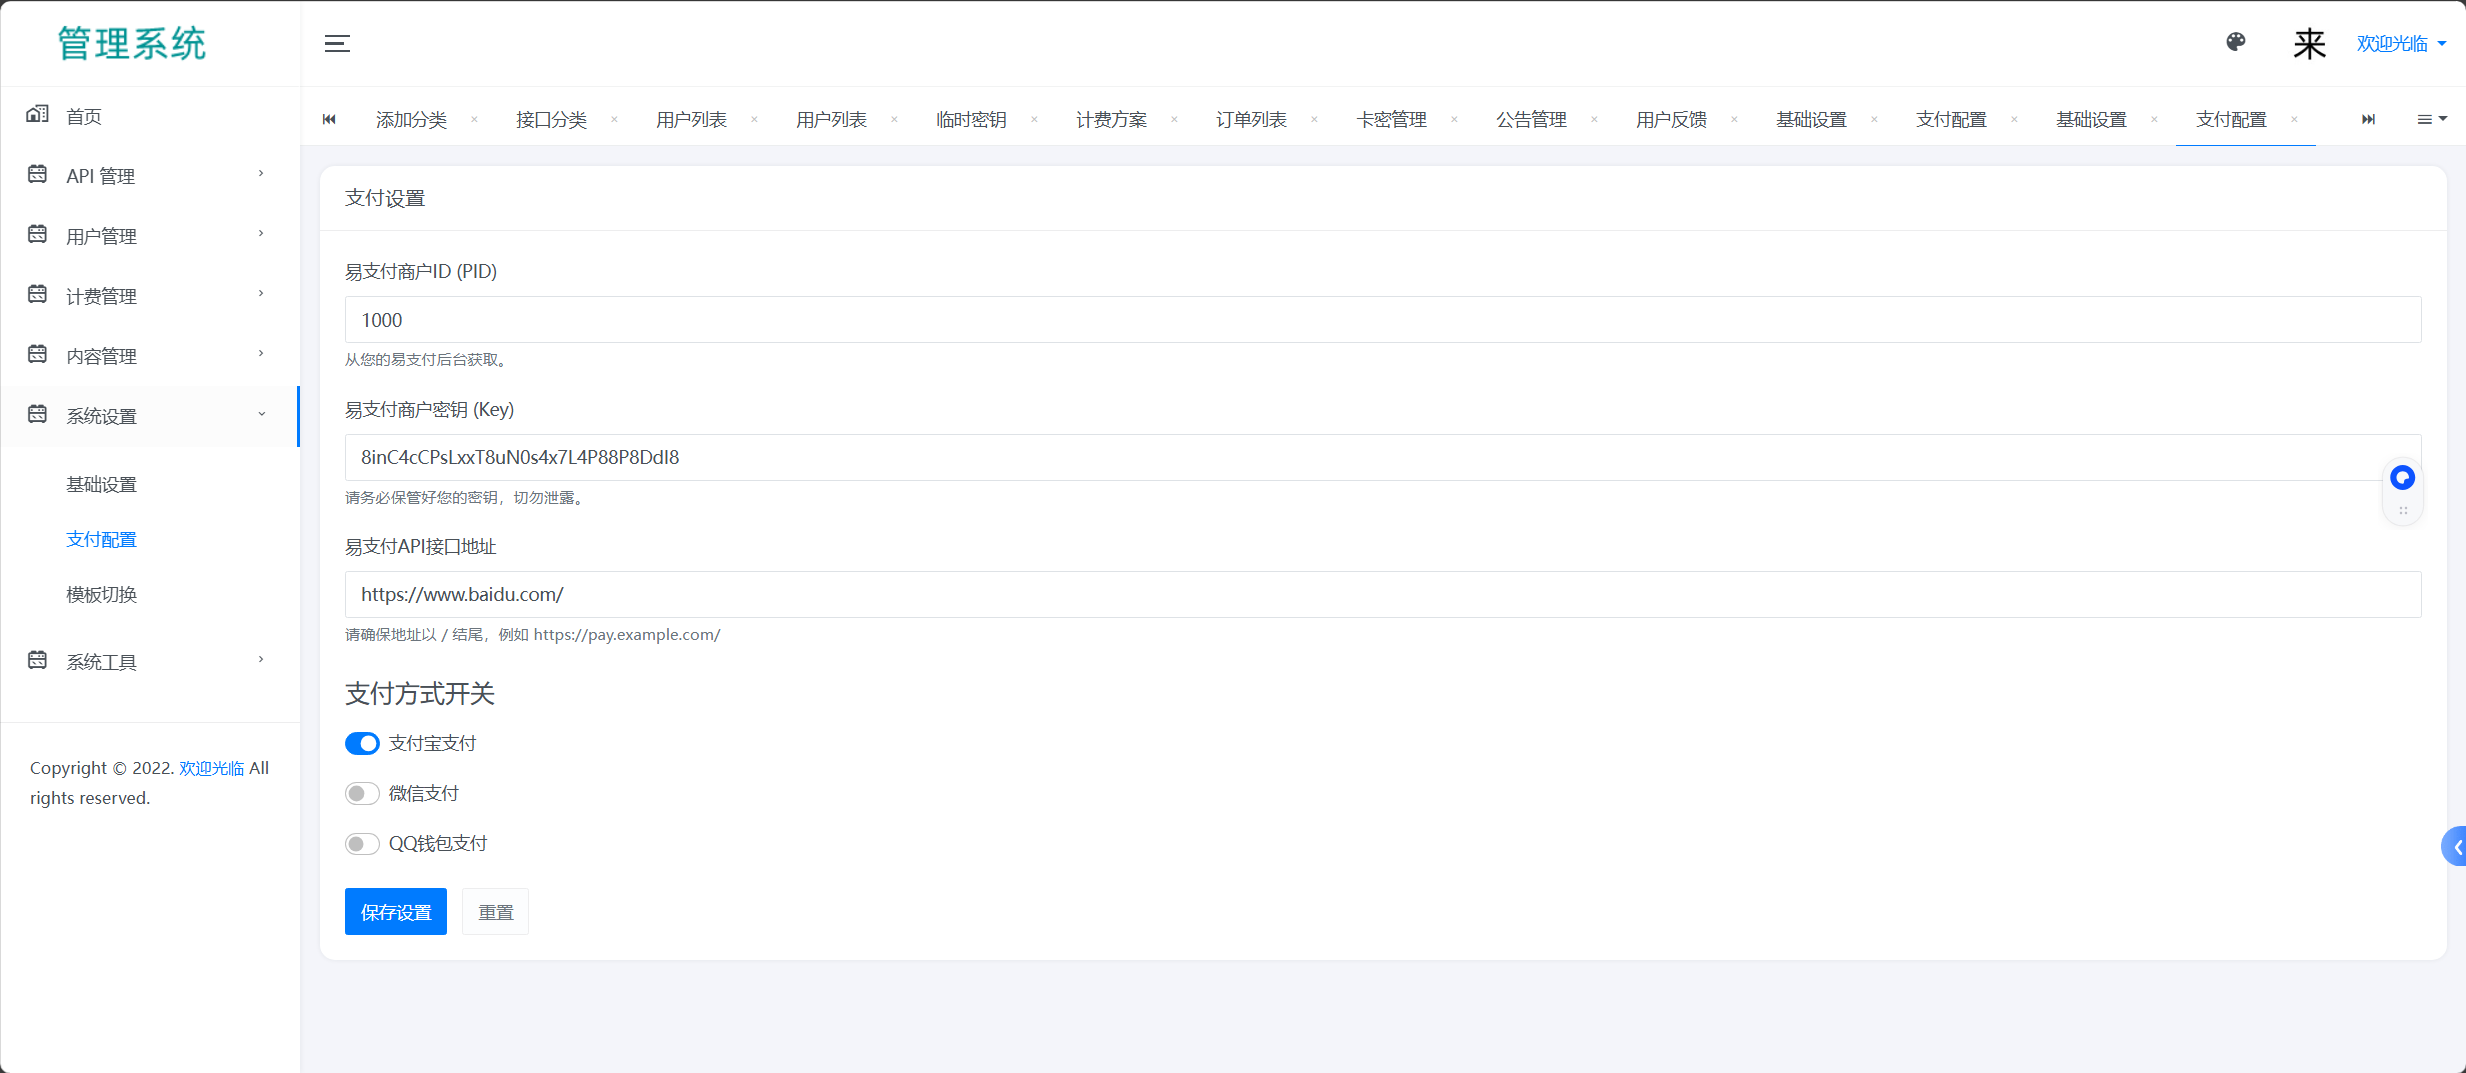Click the 易支付商户密钥 (Key) input field
The image size is (2466, 1073).
point(1380,458)
